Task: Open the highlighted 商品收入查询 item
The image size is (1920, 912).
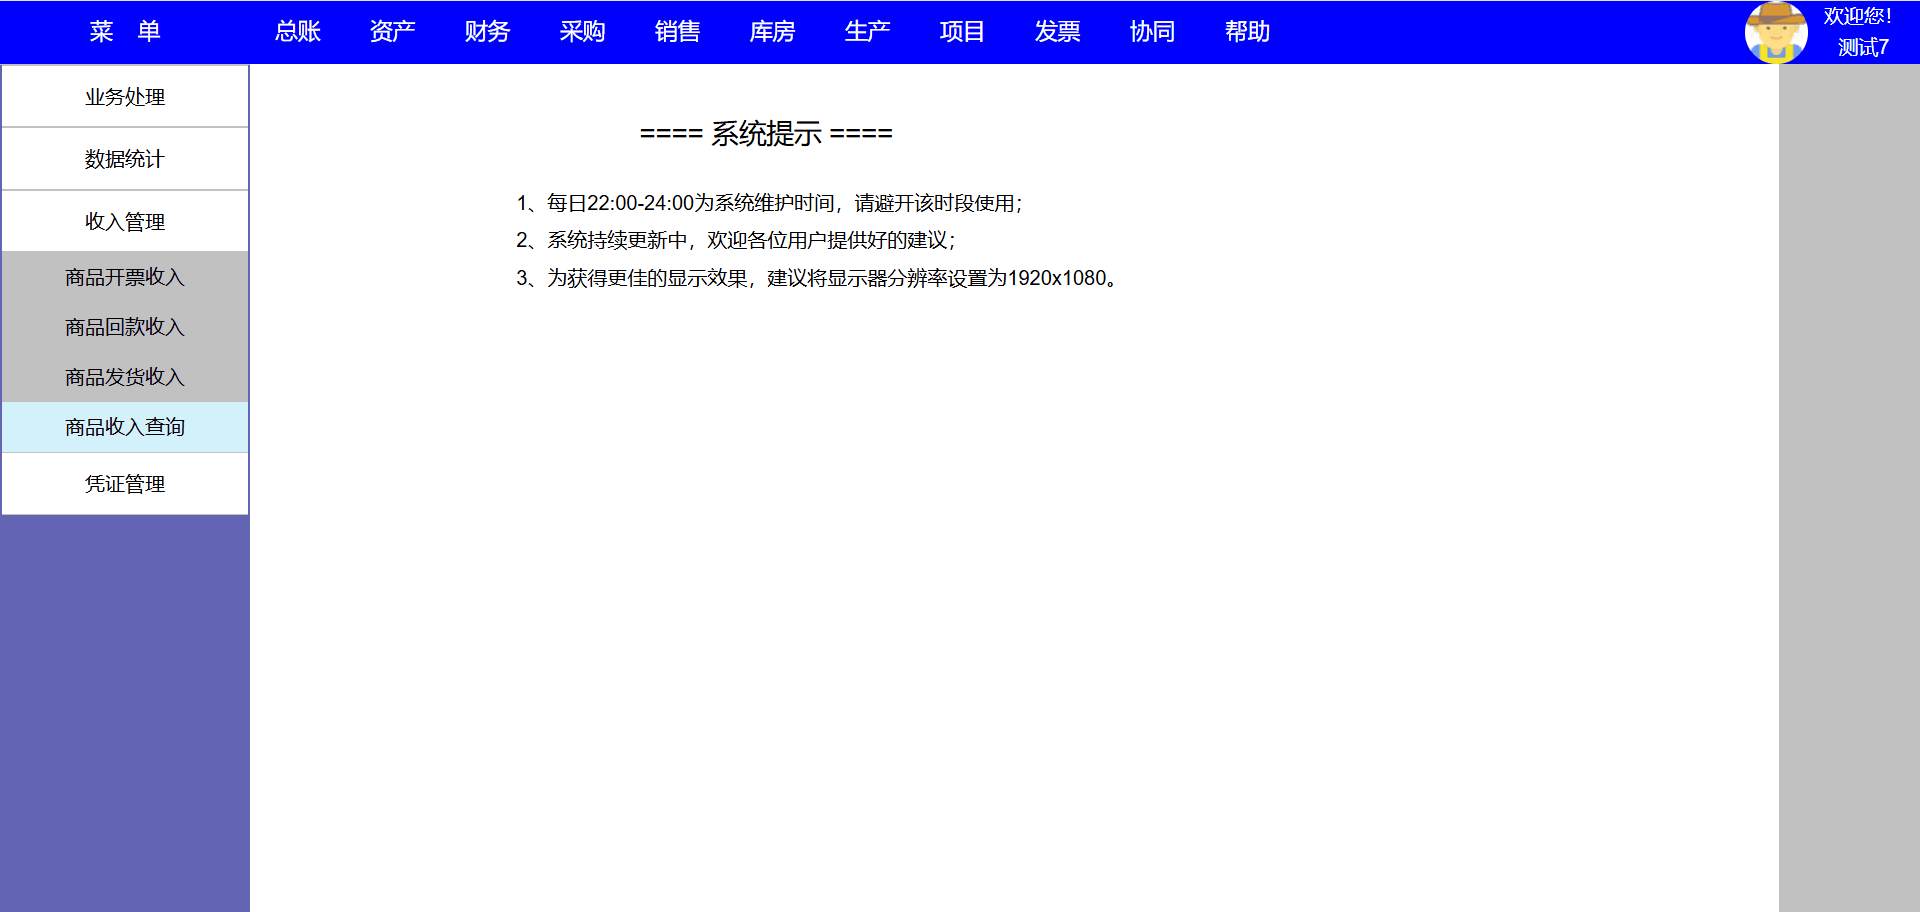Action: pyautogui.click(x=125, y=427)
